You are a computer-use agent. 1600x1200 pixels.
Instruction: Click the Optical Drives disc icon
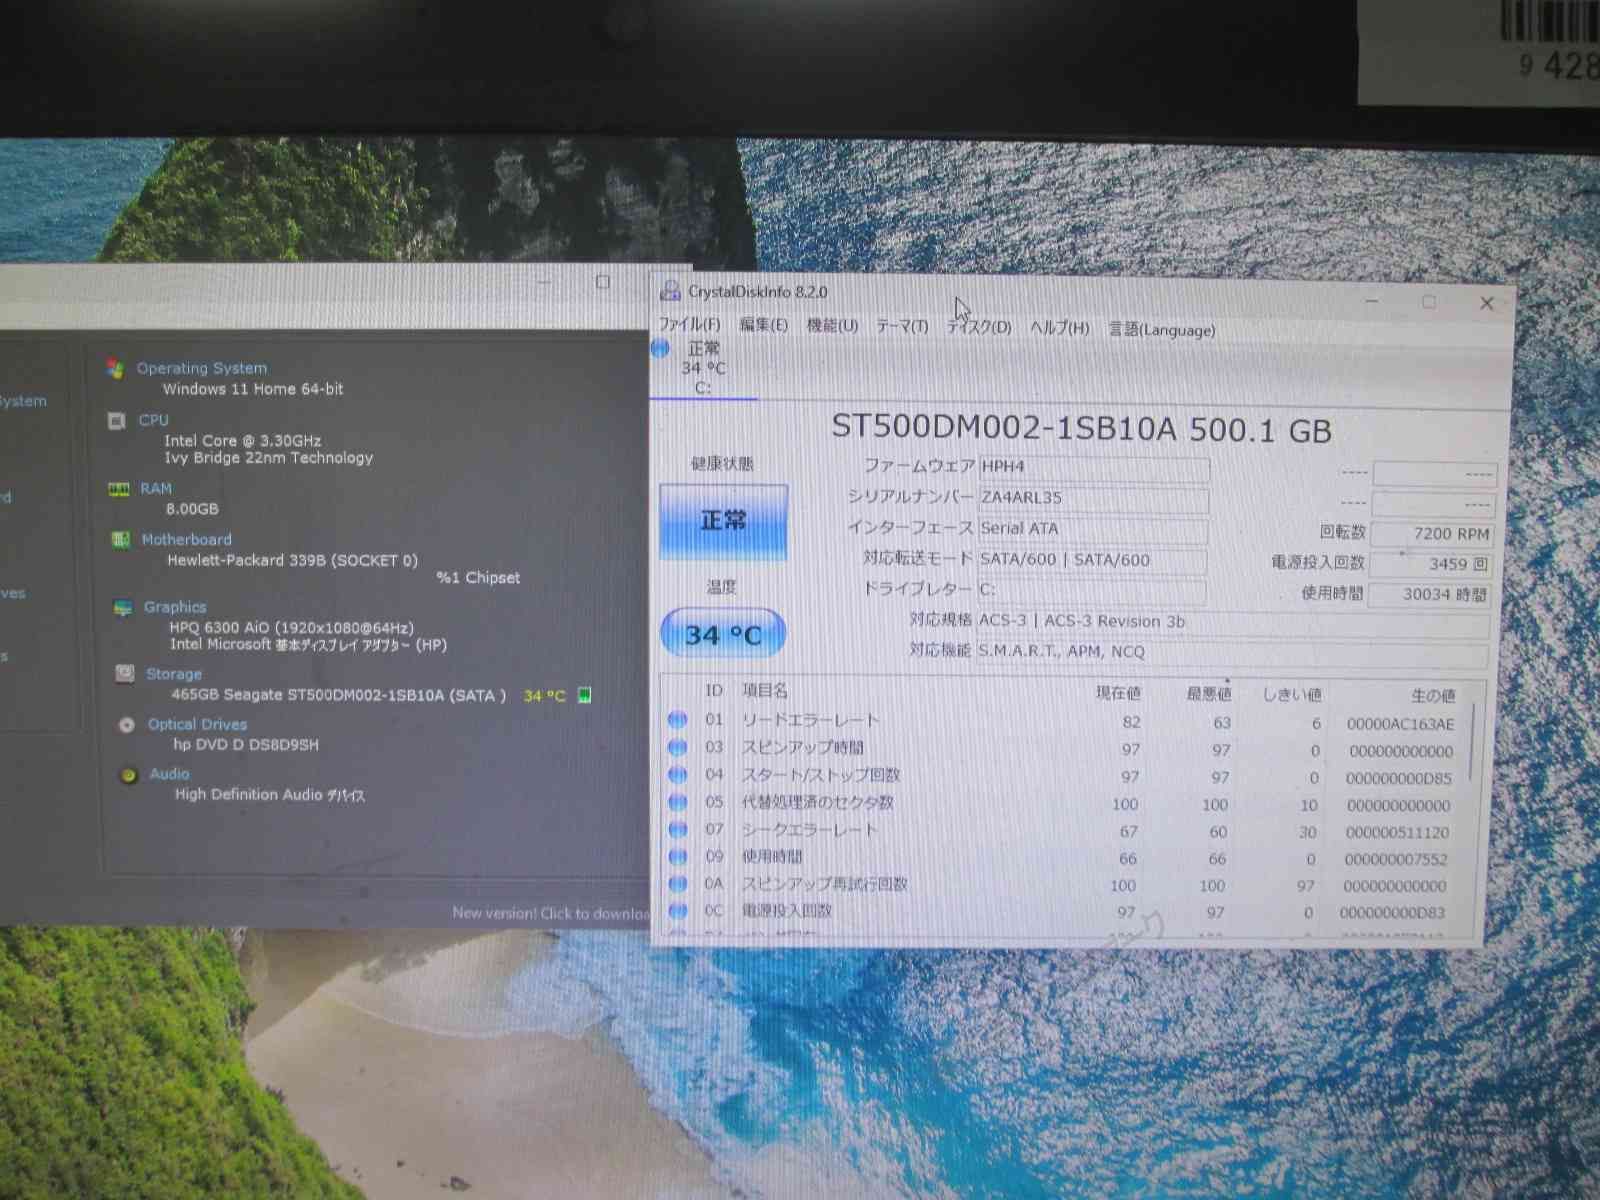[126, 723]
